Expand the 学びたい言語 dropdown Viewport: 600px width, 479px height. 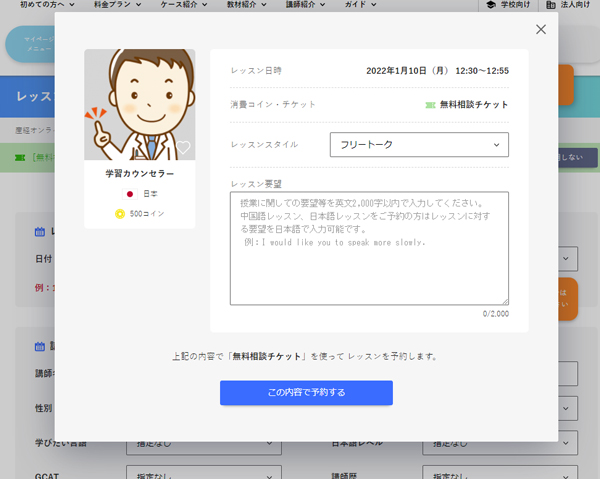coord(199,442)
